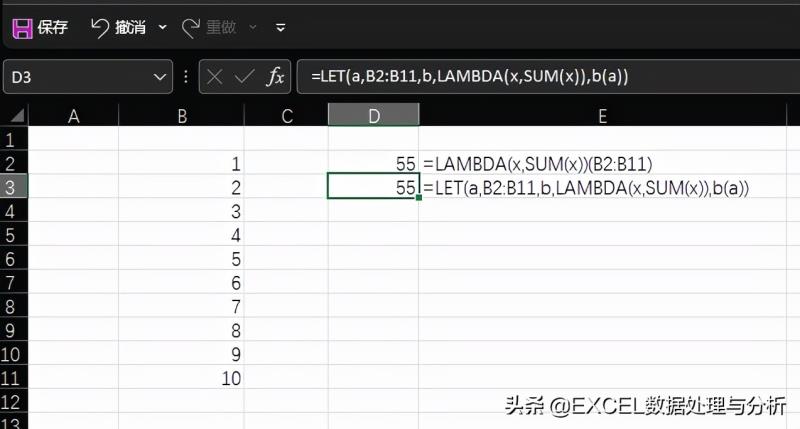Click the vertical dots beside Name Box

[x=186, y=77]
